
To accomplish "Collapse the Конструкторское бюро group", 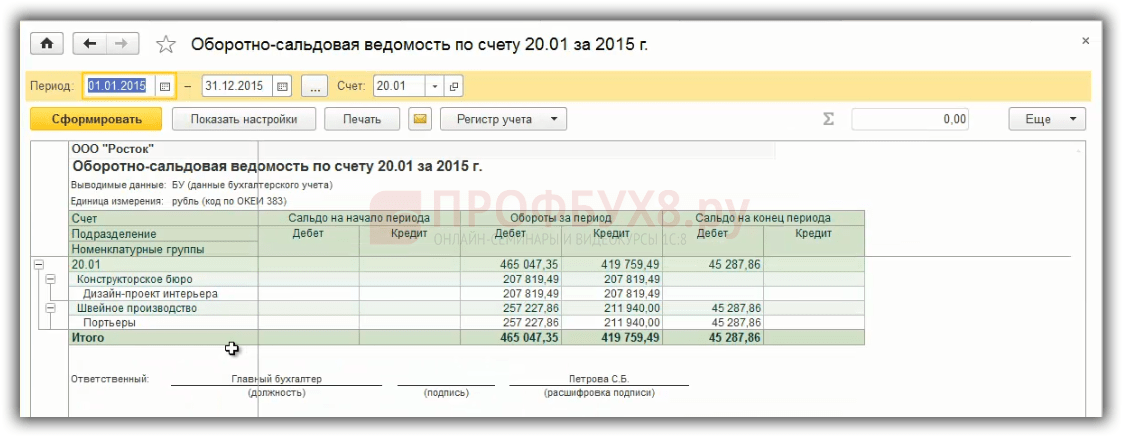I will tap(49, 279).
